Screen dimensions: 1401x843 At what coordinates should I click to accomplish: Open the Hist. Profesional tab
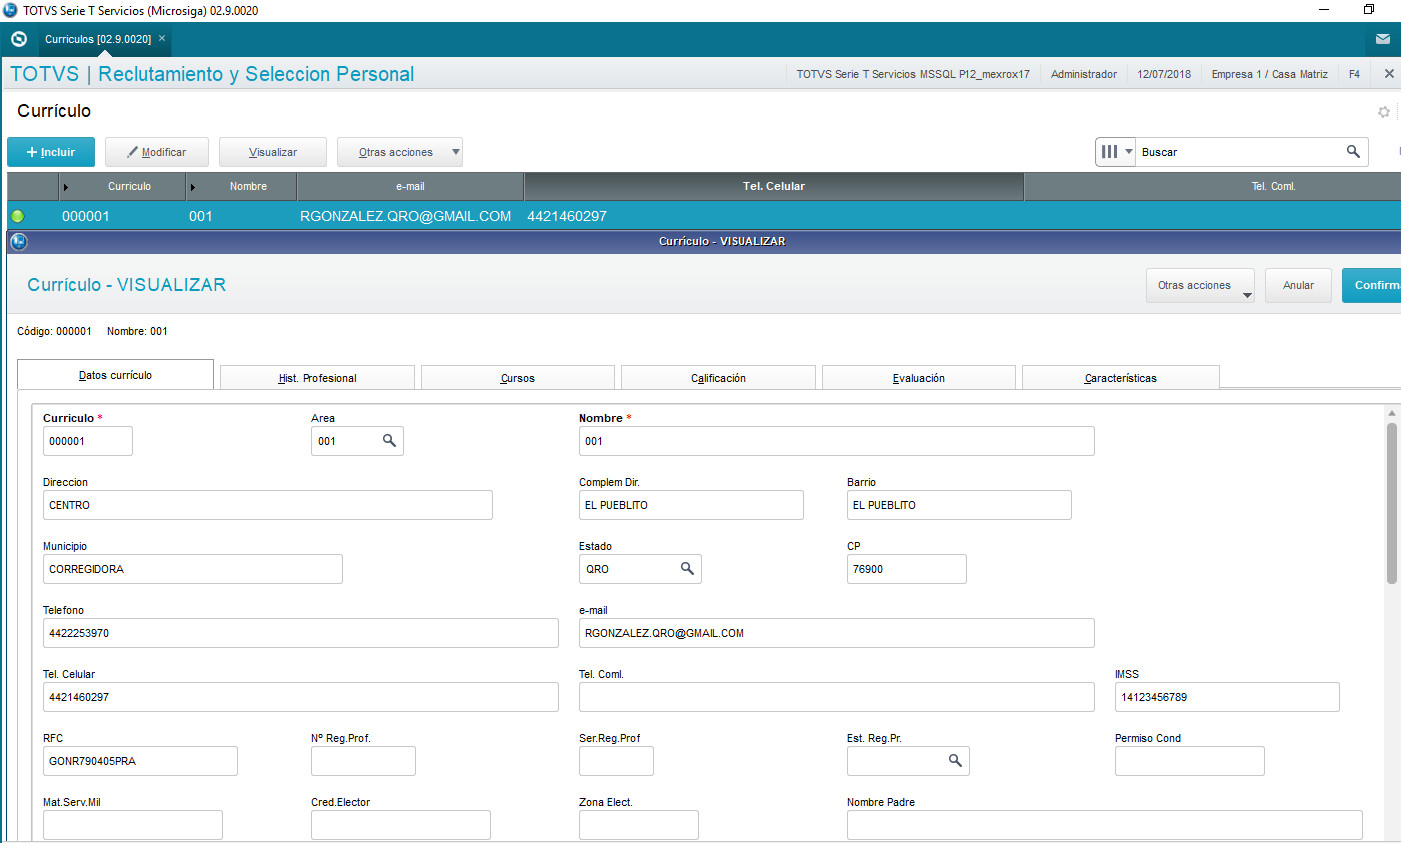click(317, 378)
